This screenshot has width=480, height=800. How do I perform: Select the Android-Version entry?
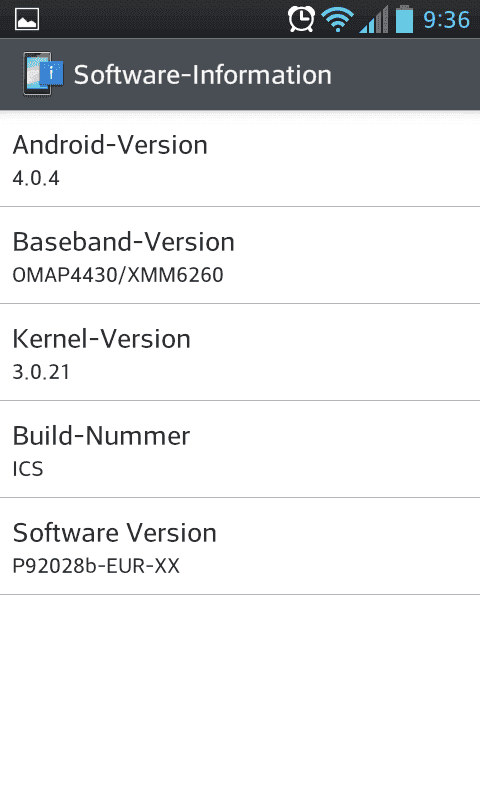(x=240, y=159)
